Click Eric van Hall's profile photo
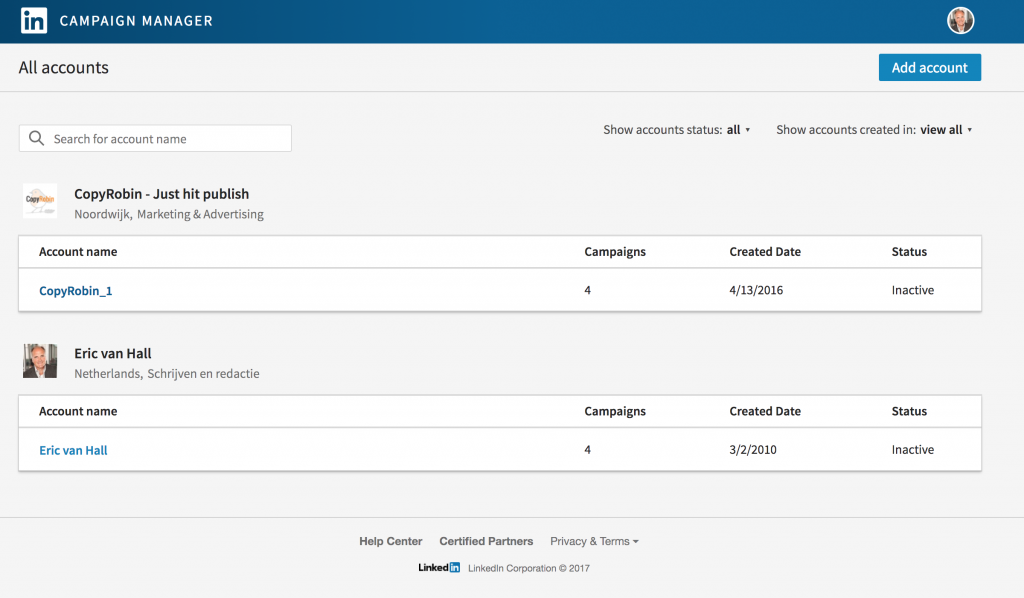1024x598 pixels. 40,361
